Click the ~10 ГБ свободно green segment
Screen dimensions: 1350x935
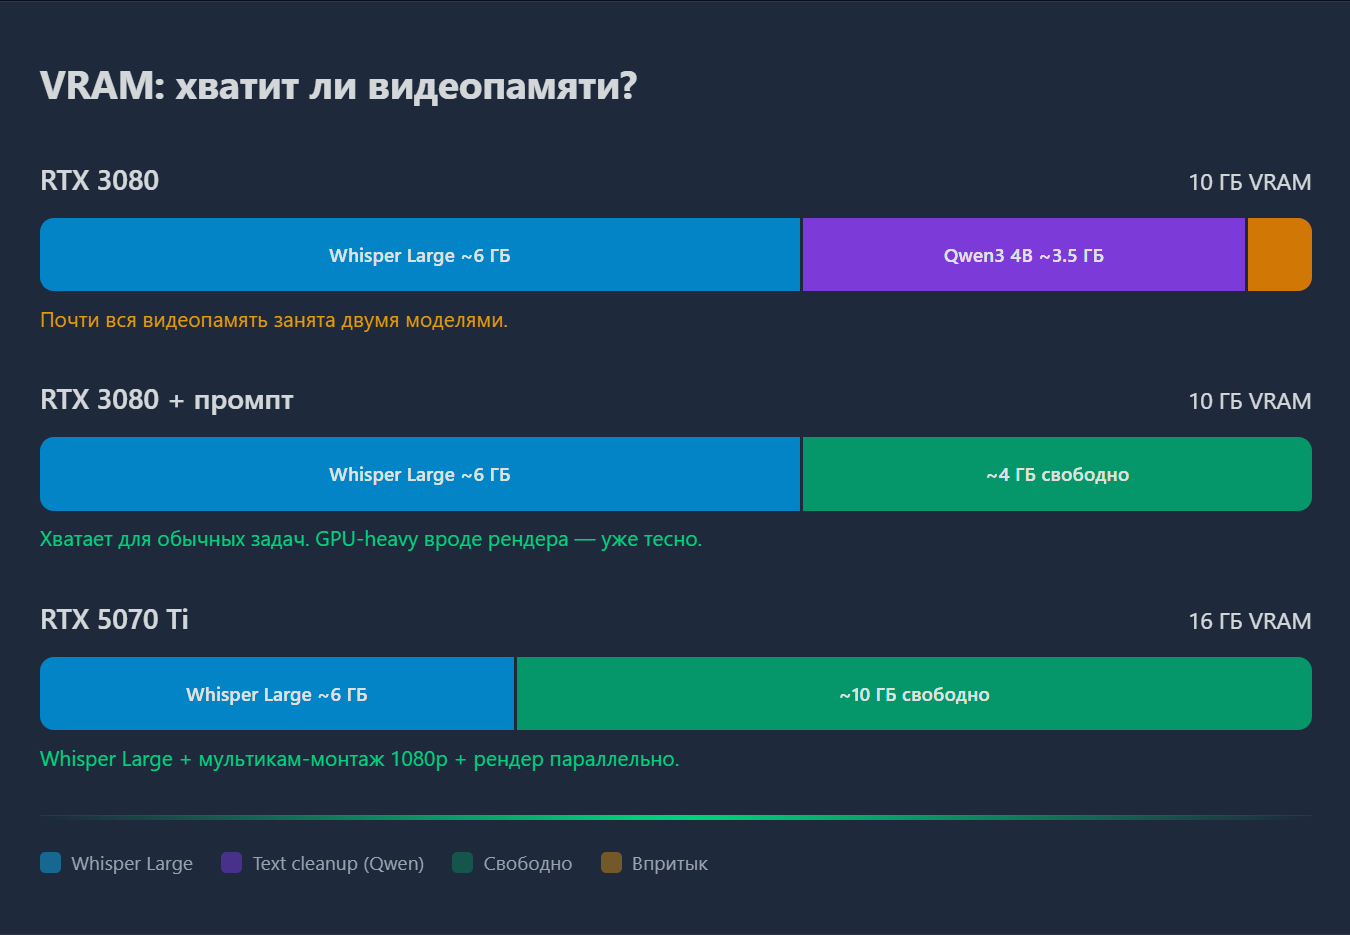[x=913, y=693]
